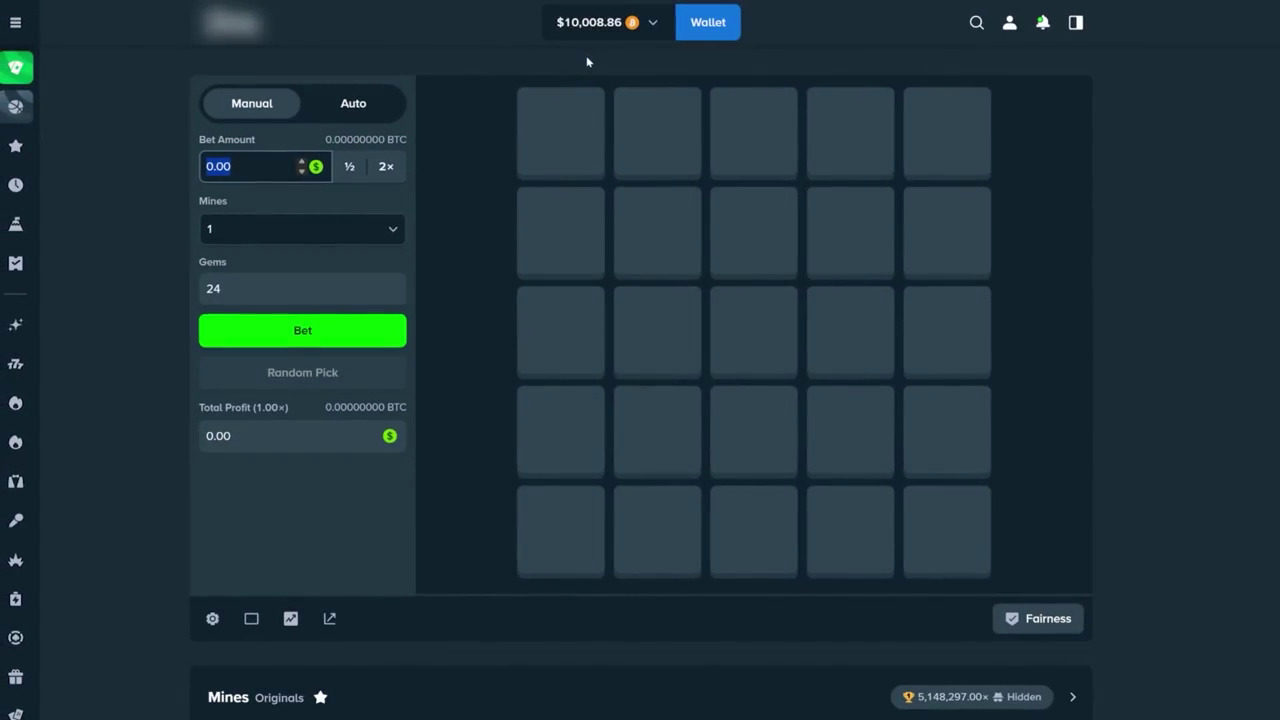Open the crown icon in sidebar
The width and height of the screenshot is (1280, 720).
(x=16, y=560)
